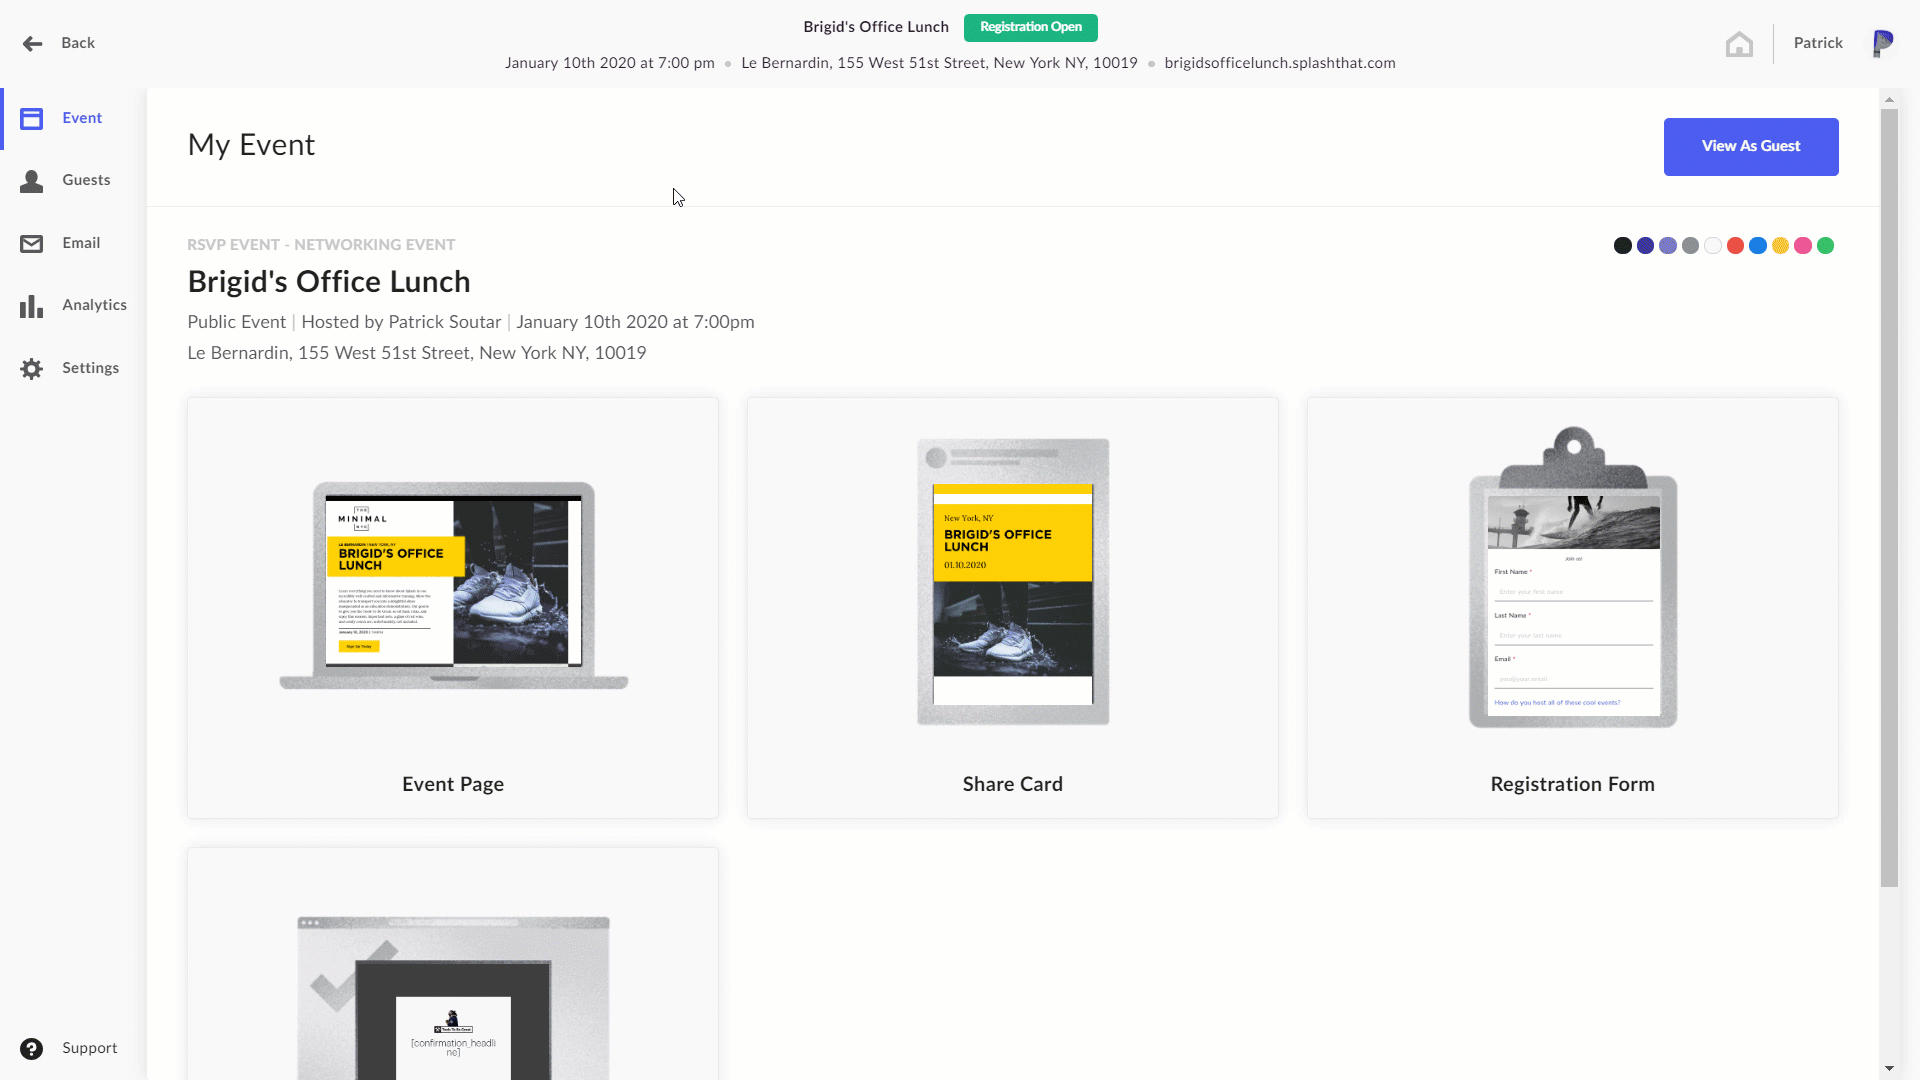Select the Email menu label
The height and width of the screenshot is (1080, 1920).
tap(81, 243)
